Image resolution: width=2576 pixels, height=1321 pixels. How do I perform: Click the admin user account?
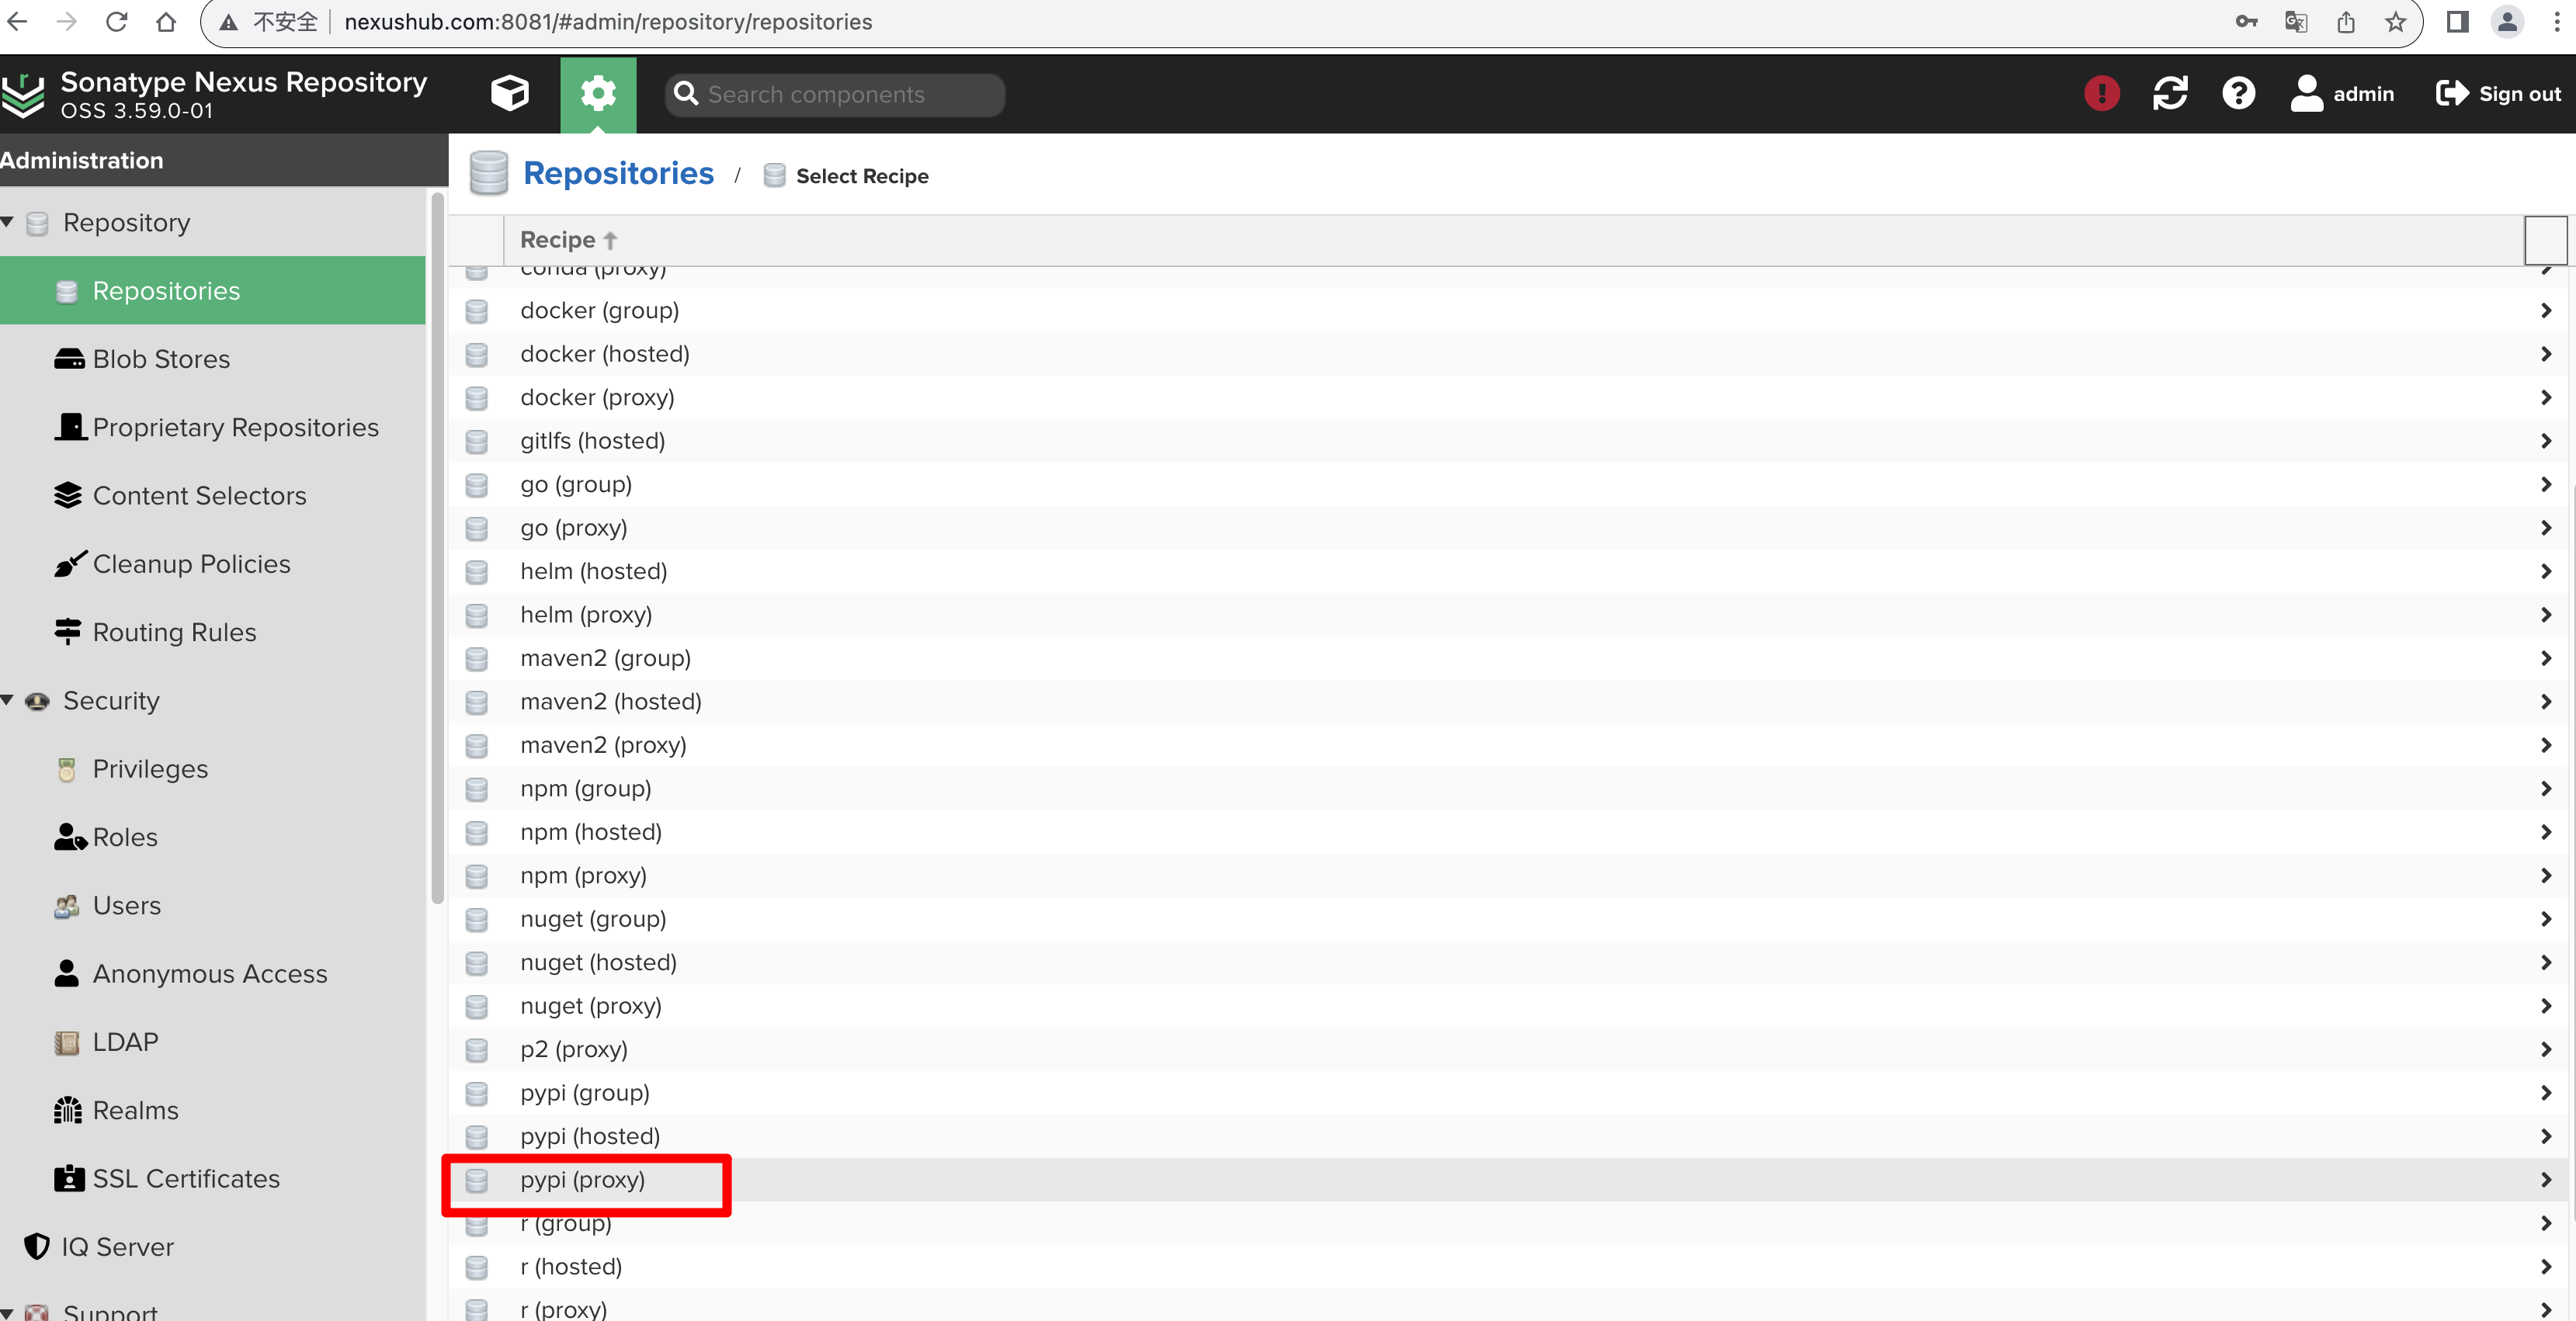[x=2342, y=93]
